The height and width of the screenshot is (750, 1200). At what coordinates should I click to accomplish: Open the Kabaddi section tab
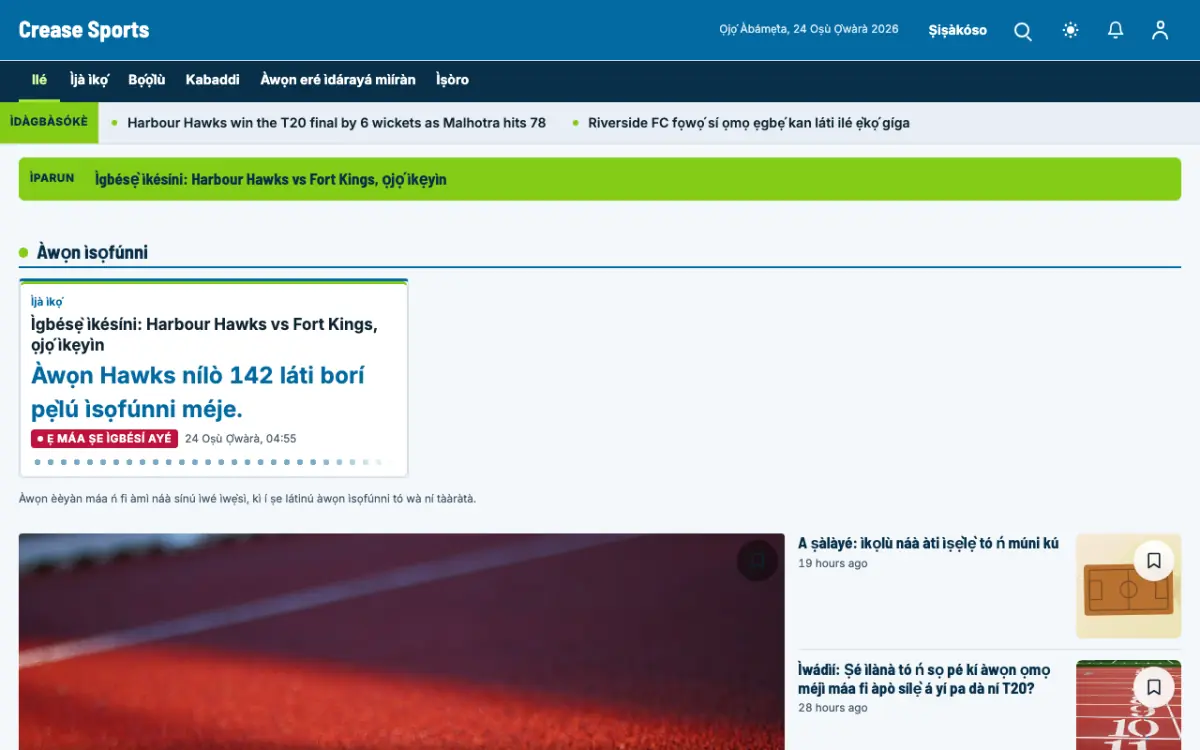pyautogui.click(x=212, y=80)
